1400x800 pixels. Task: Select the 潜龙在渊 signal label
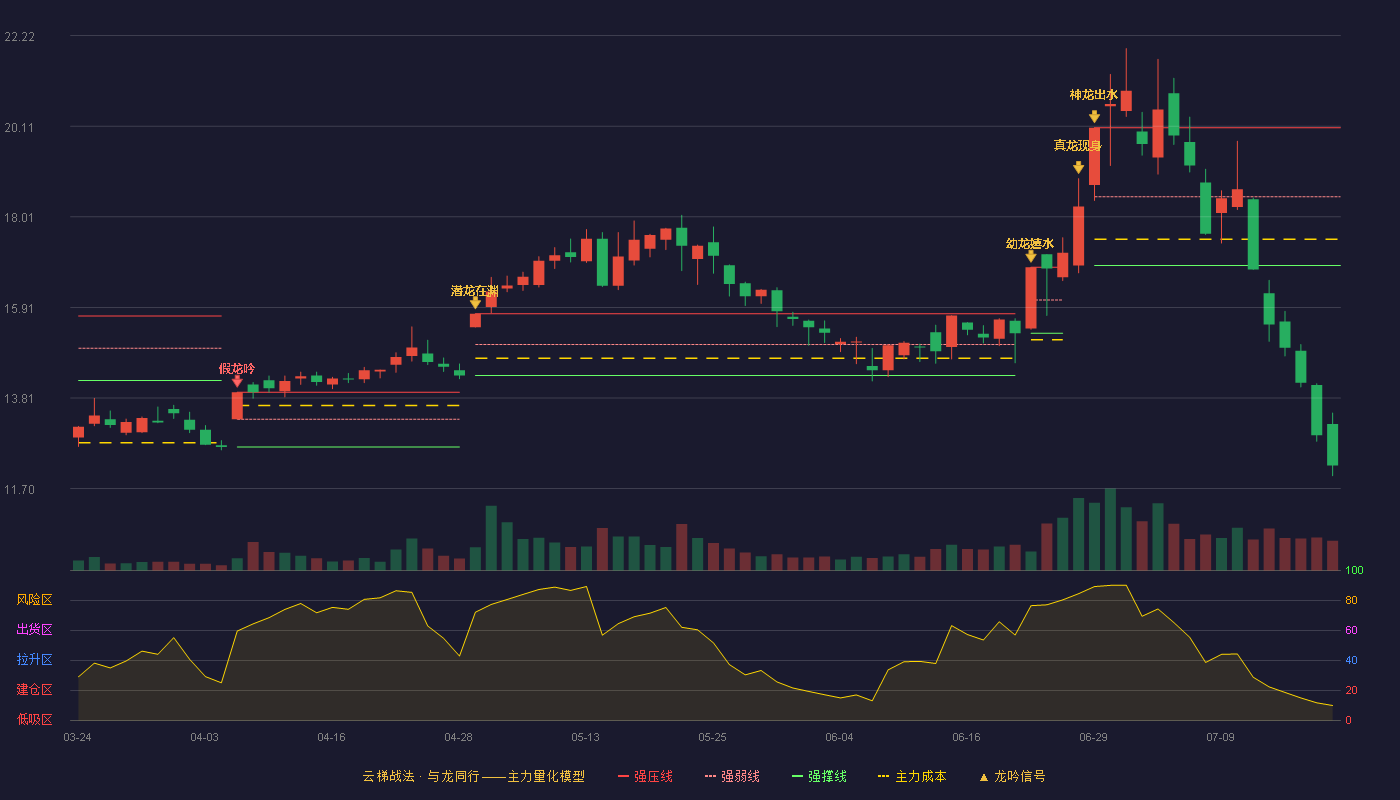[x=475, y=291]
